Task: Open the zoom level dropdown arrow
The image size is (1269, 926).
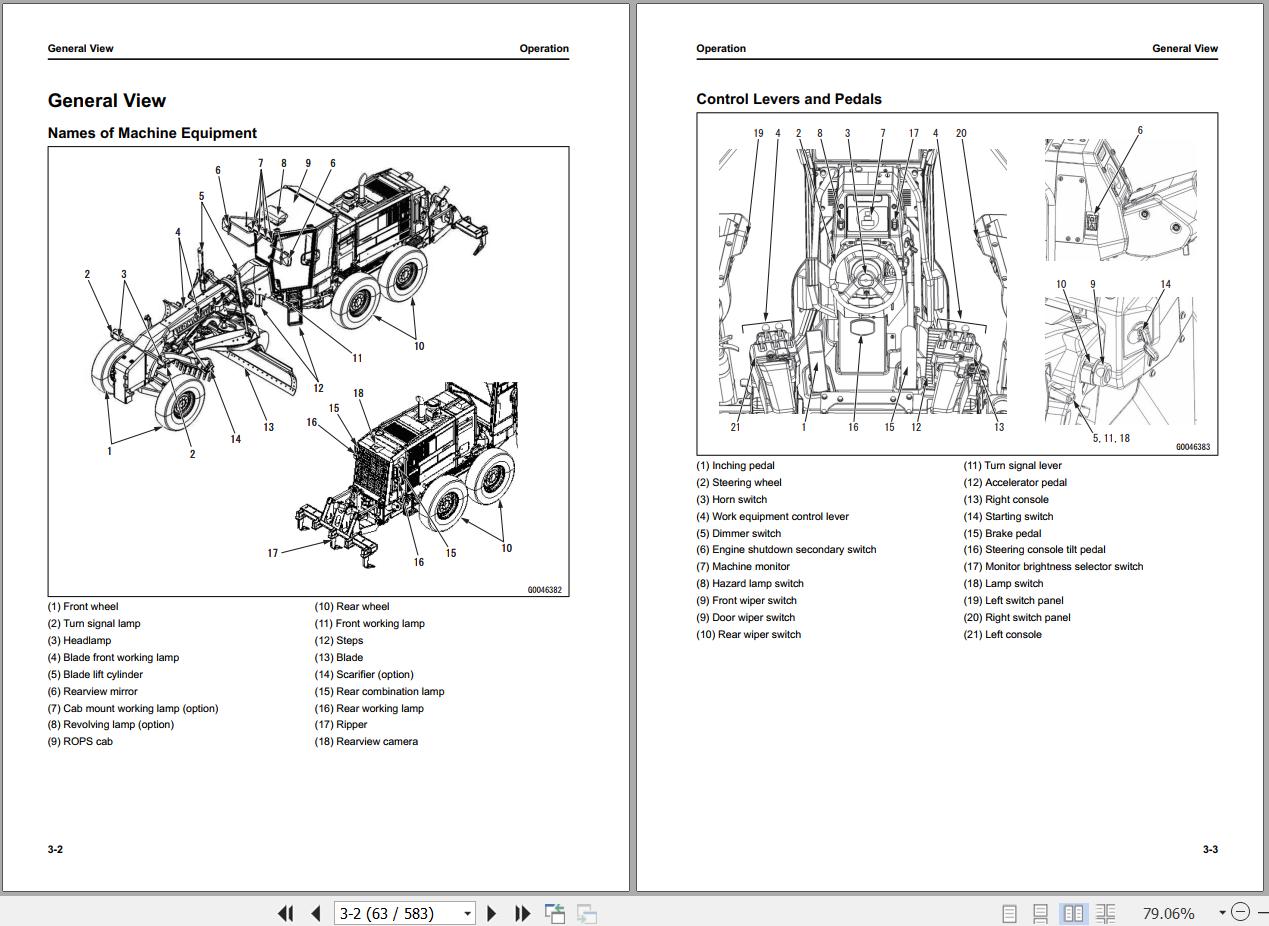Action: (1221, 913)
